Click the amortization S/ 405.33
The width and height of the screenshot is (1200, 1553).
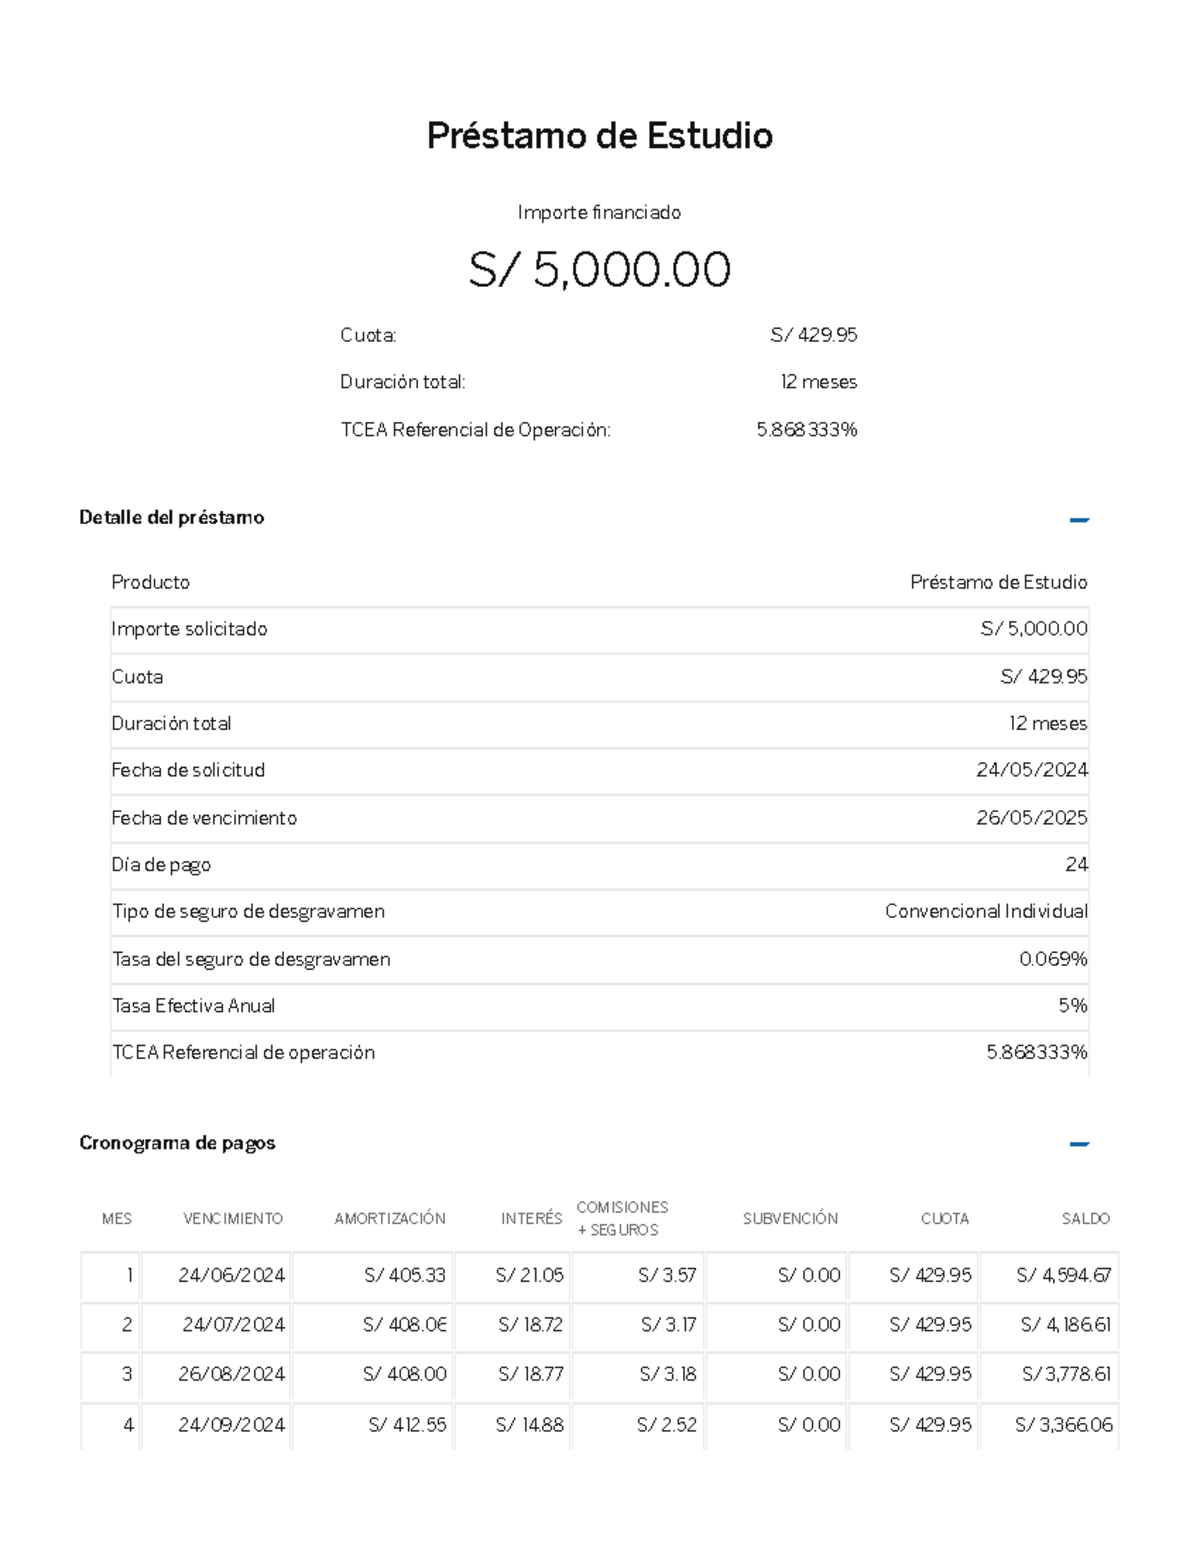(405, 1276)
